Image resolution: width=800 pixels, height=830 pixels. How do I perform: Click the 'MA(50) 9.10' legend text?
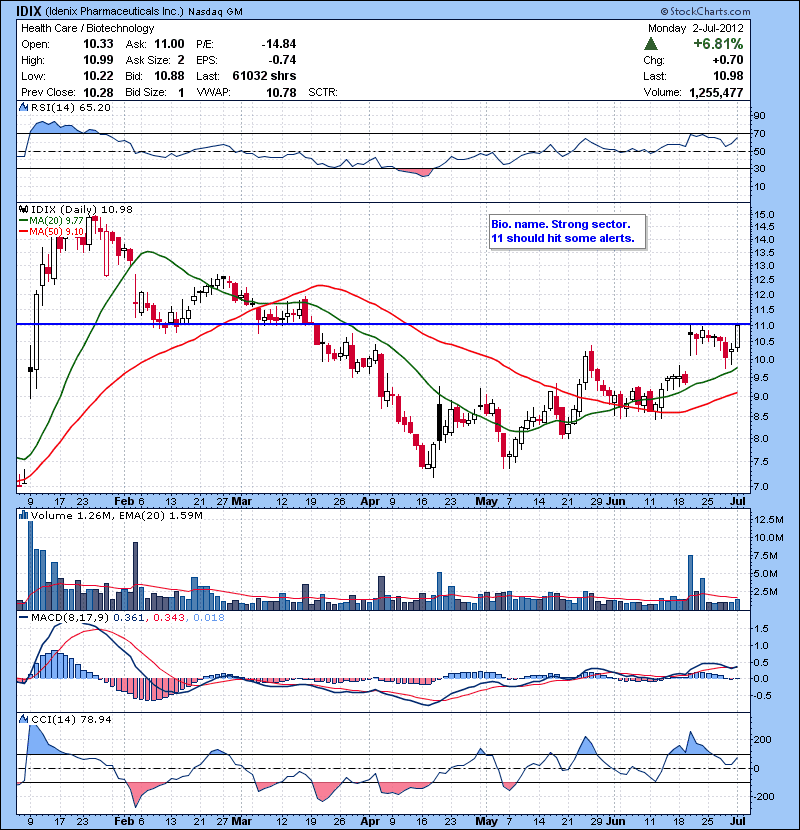click(56, 232)
